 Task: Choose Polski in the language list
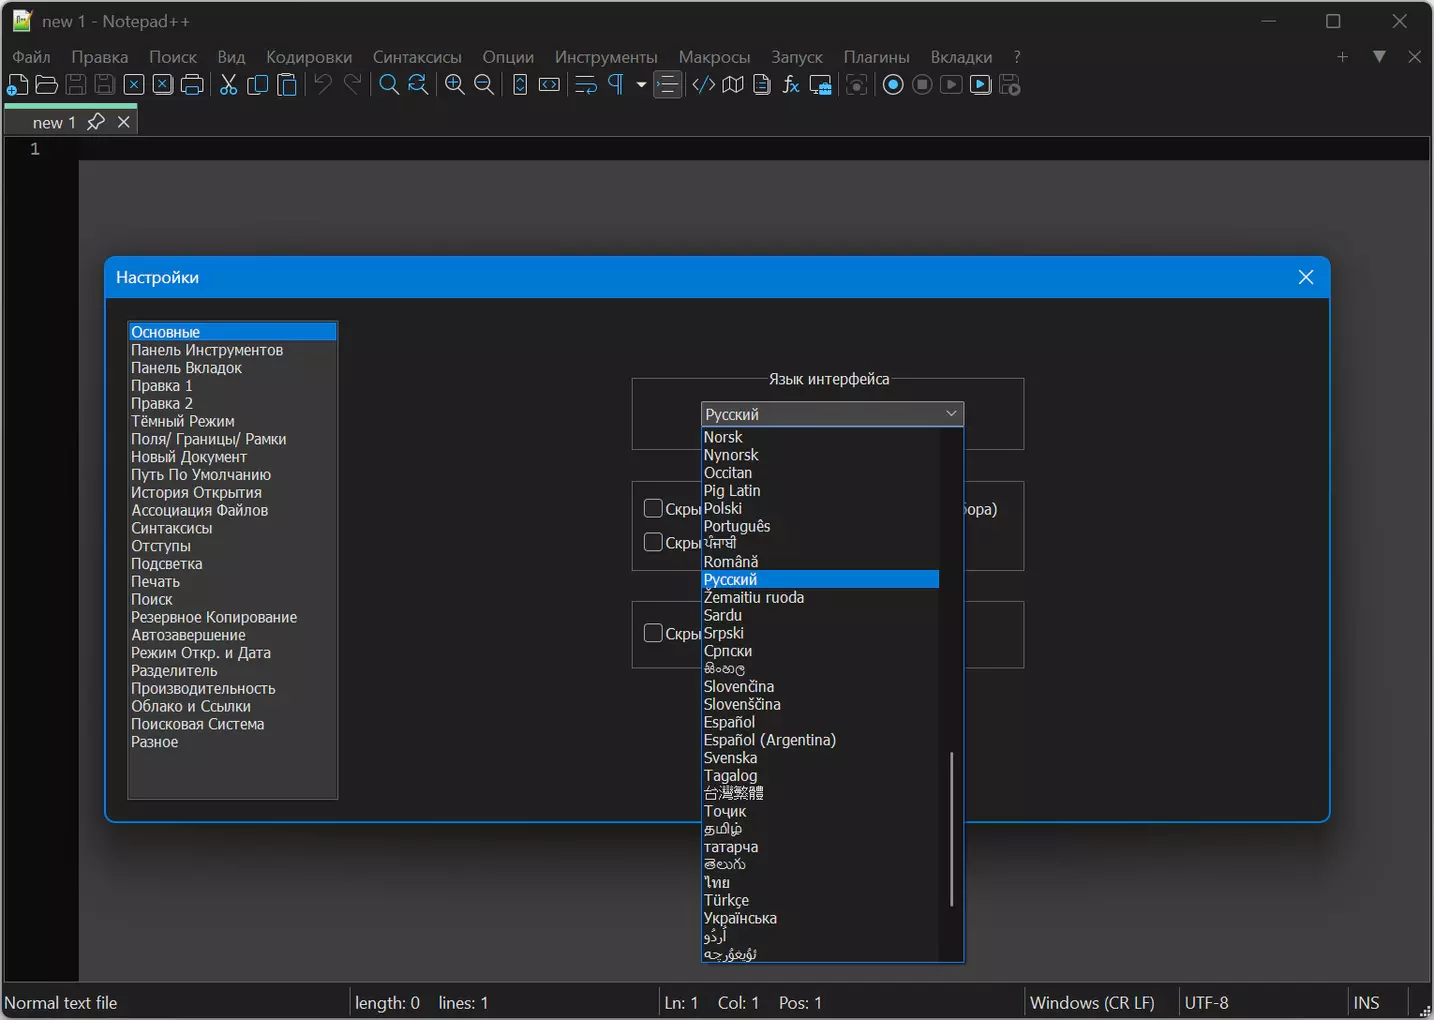coord(820,508)
